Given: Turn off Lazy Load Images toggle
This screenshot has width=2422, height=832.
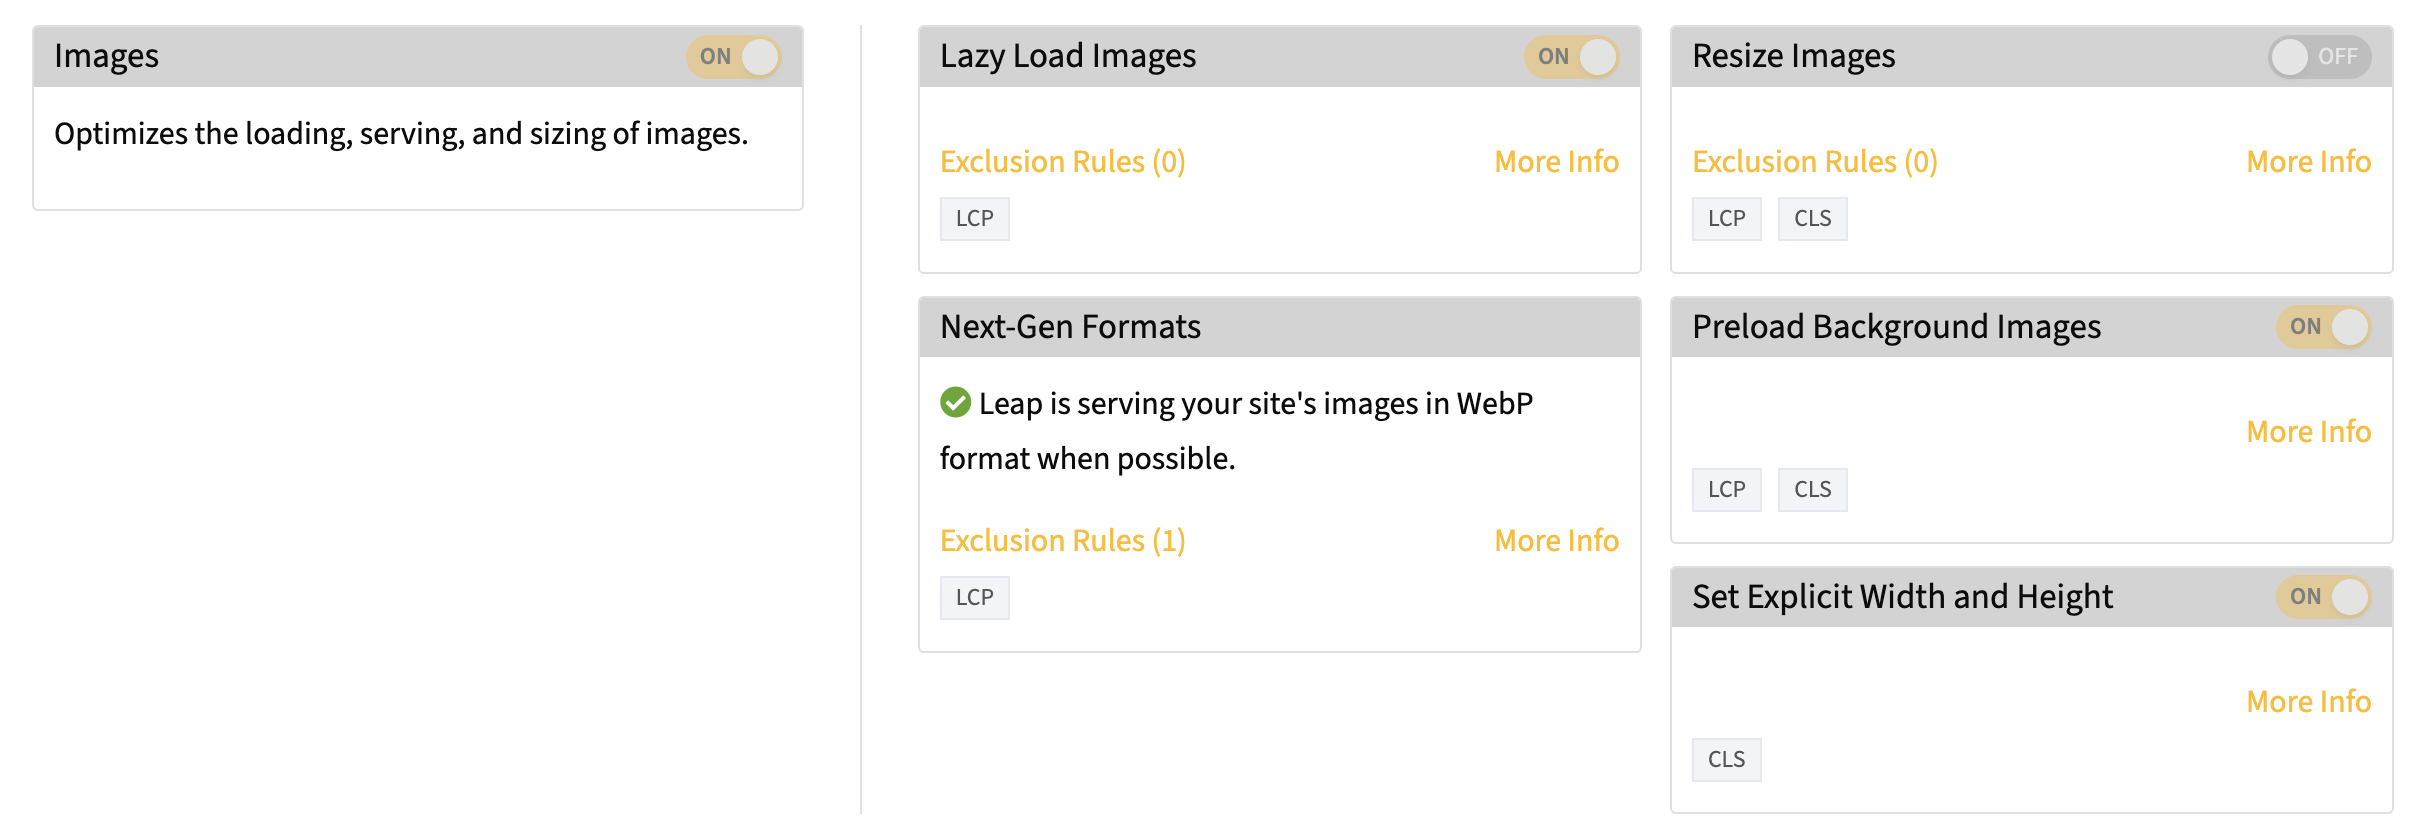Looking at the screenshot, I should pos(1571,57).
